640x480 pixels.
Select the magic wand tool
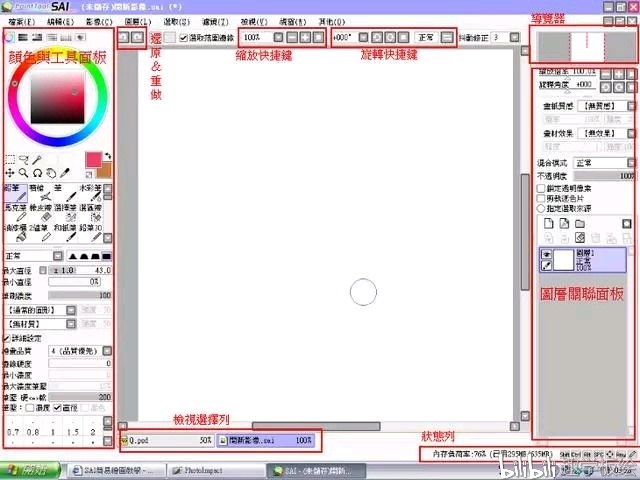point(37,160)
